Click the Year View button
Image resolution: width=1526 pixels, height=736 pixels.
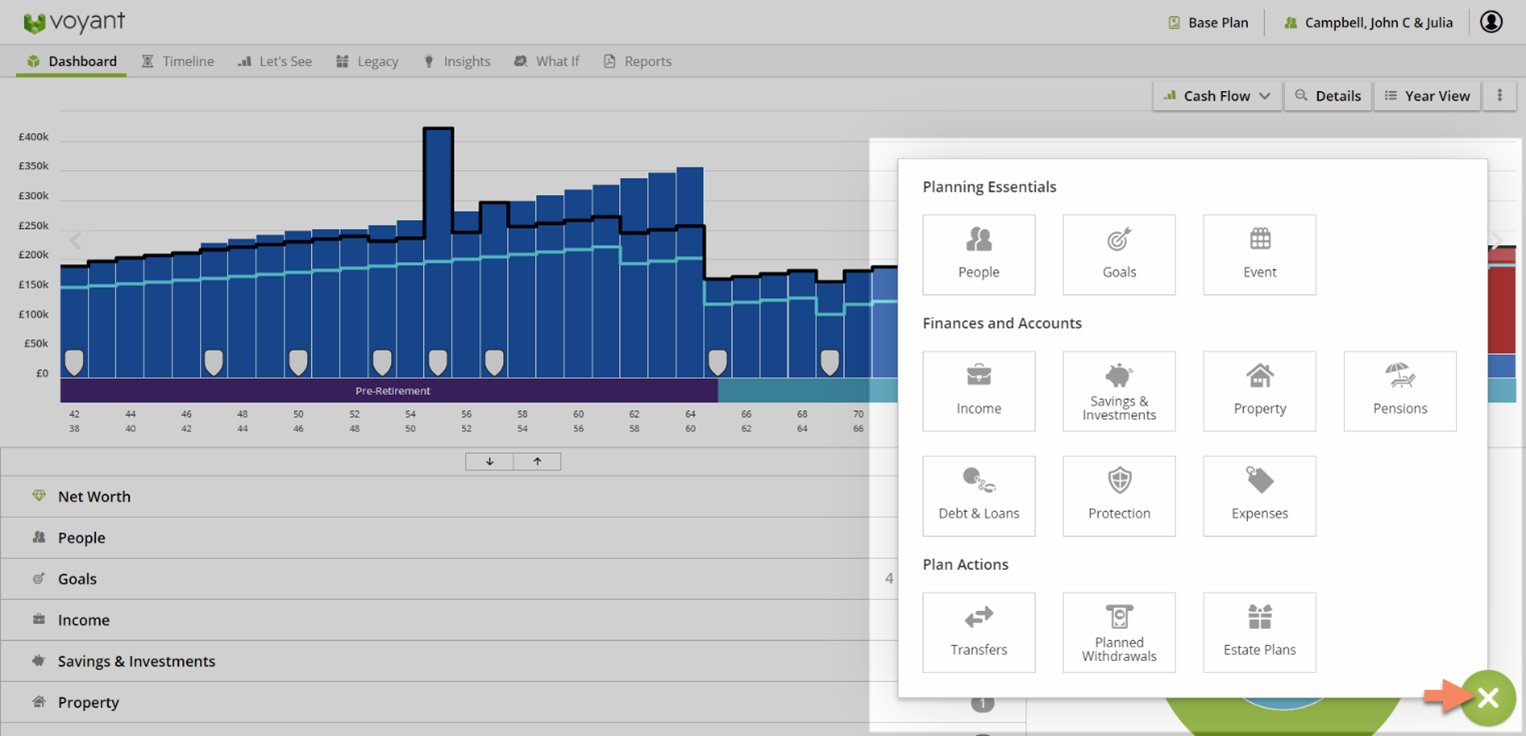tap(1427, 95)
